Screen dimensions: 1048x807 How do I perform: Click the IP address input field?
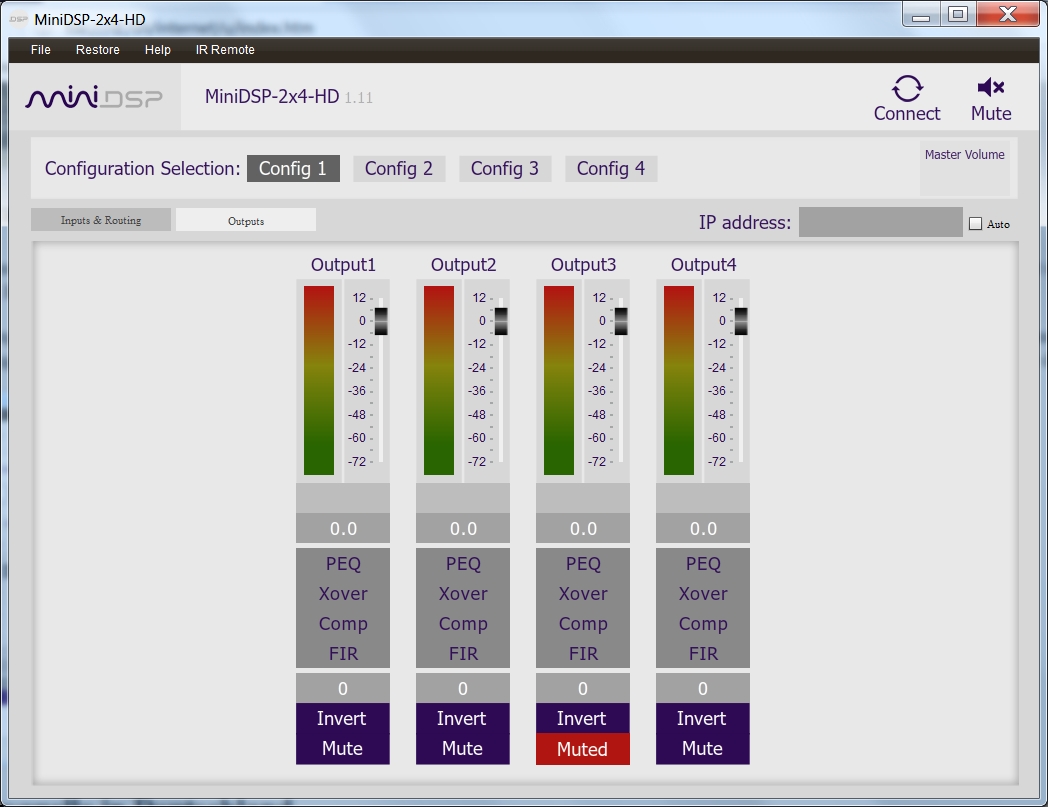pos(880,222)
